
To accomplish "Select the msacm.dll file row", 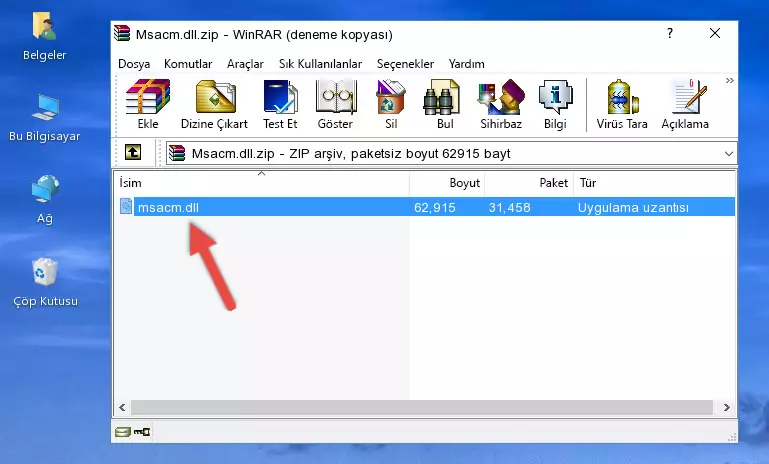I will pos(426,207).
